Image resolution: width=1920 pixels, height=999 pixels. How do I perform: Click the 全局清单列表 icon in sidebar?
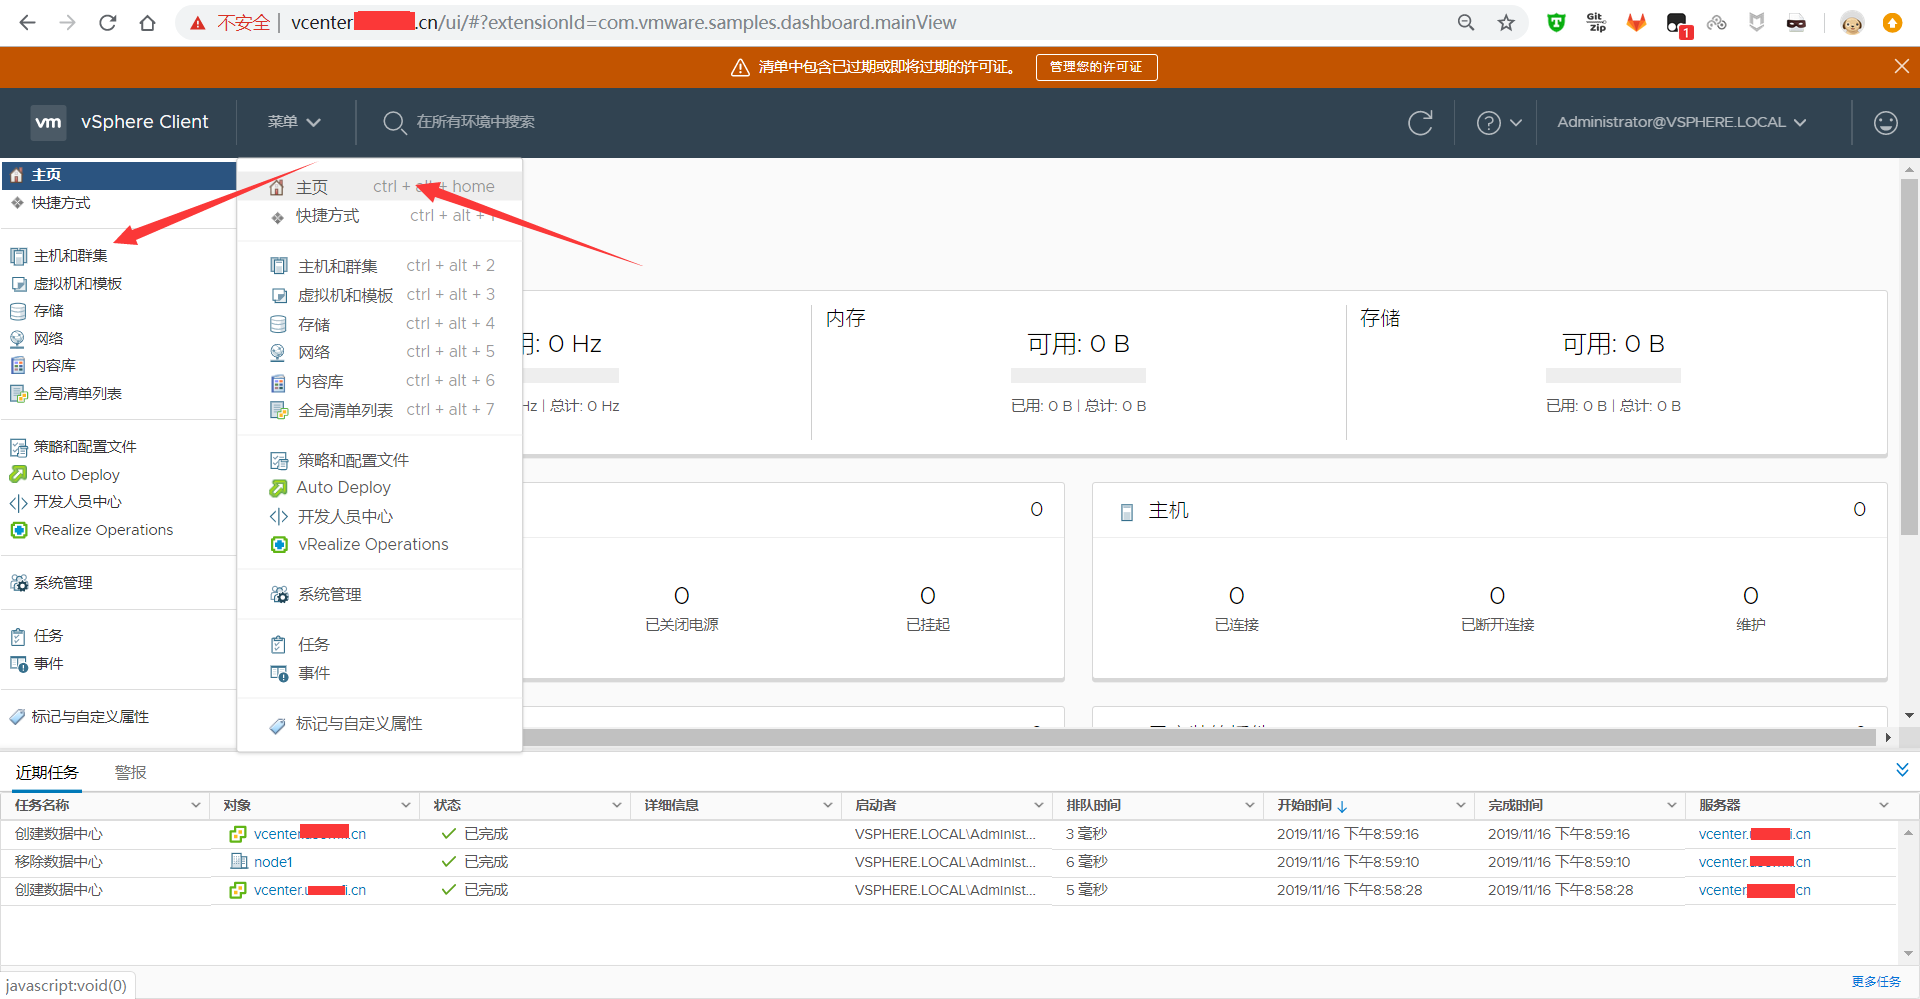(x=18, y=394)
